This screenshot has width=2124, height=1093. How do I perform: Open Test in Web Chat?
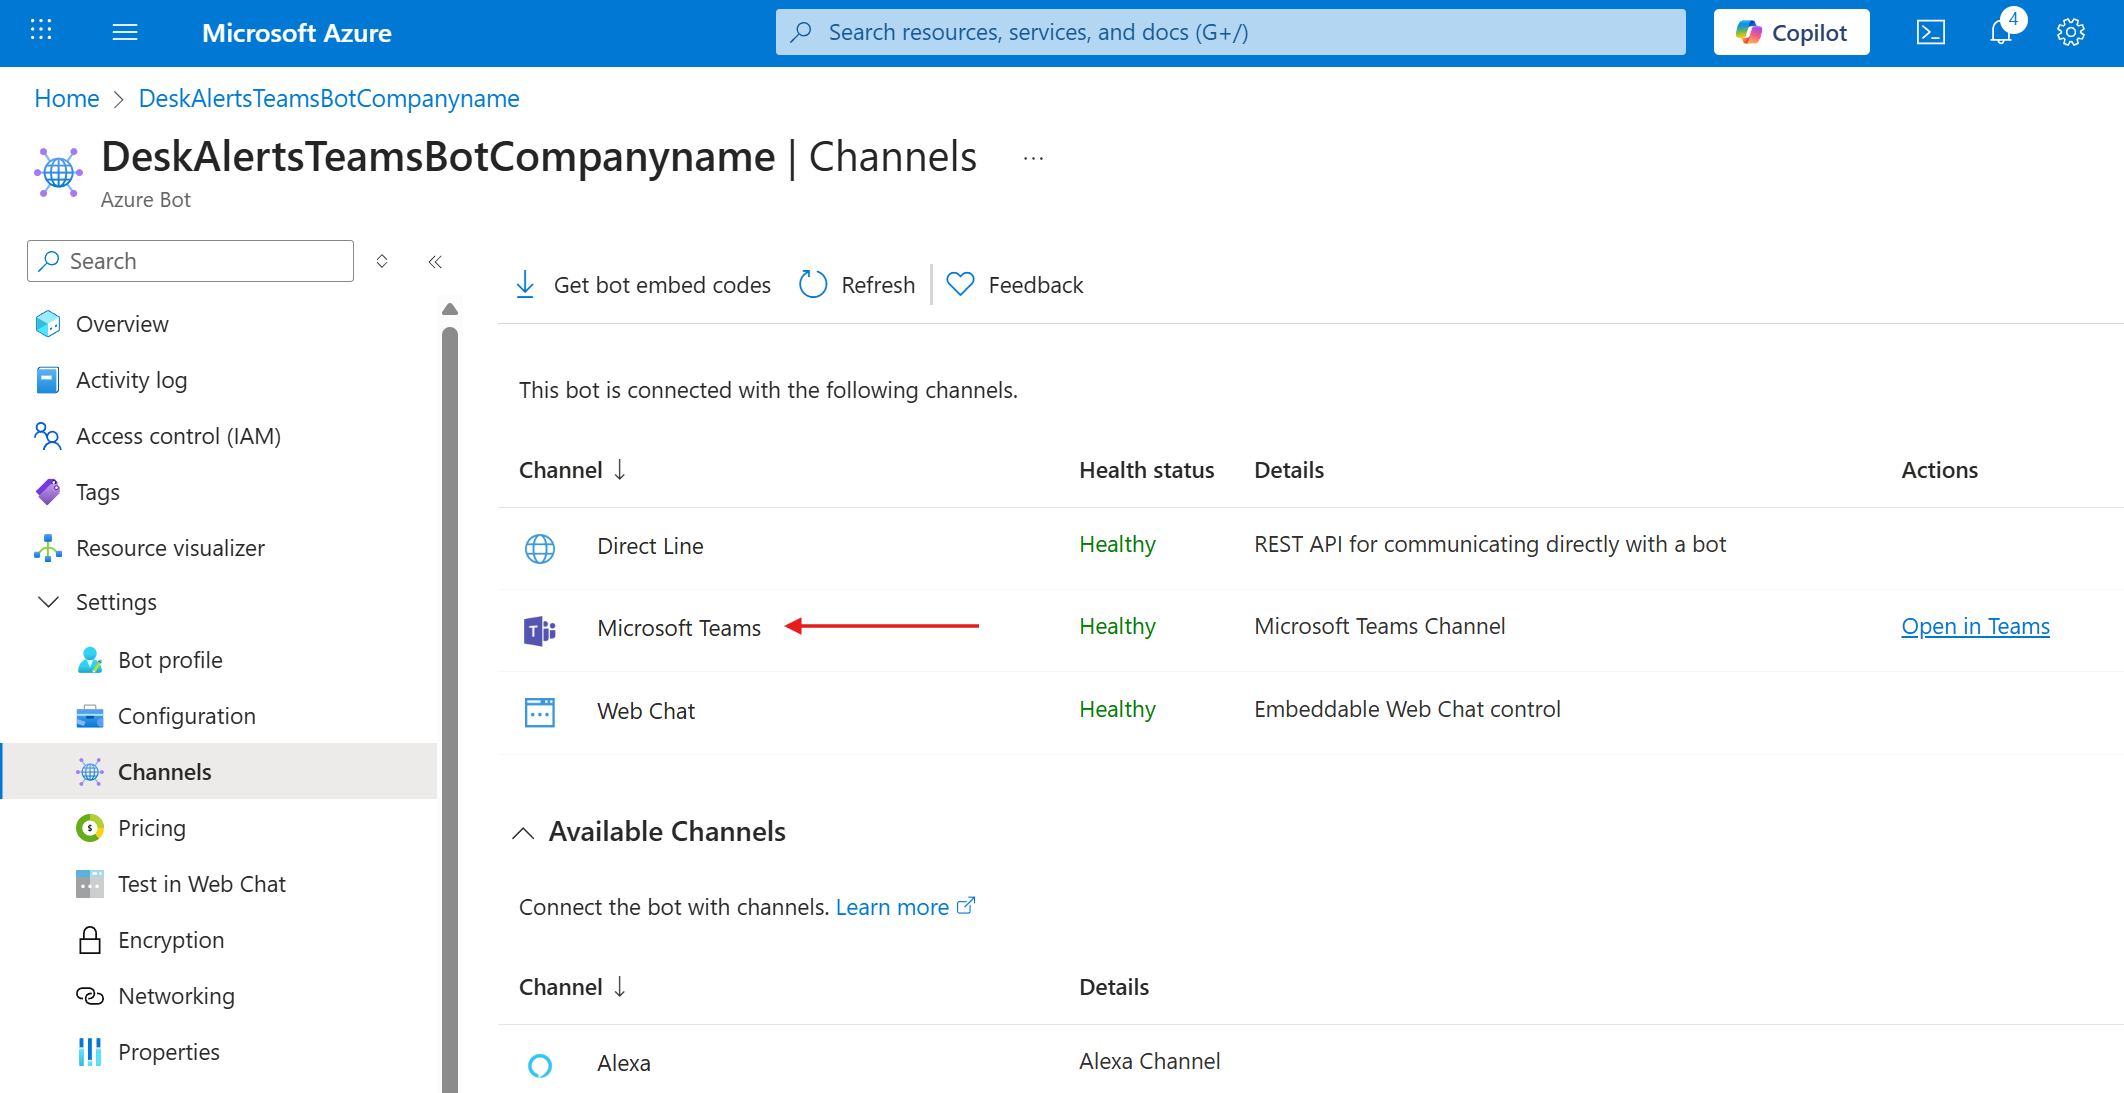(x=201, y=883)
